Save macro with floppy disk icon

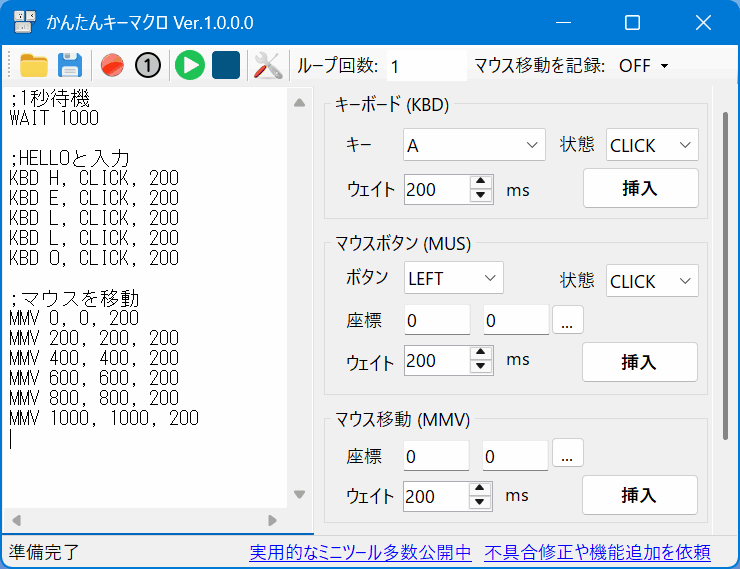point(70,65)
